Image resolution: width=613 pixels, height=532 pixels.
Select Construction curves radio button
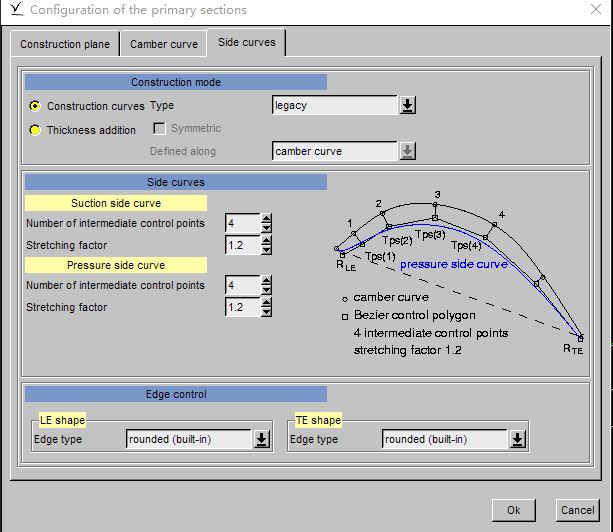point(36,106)
